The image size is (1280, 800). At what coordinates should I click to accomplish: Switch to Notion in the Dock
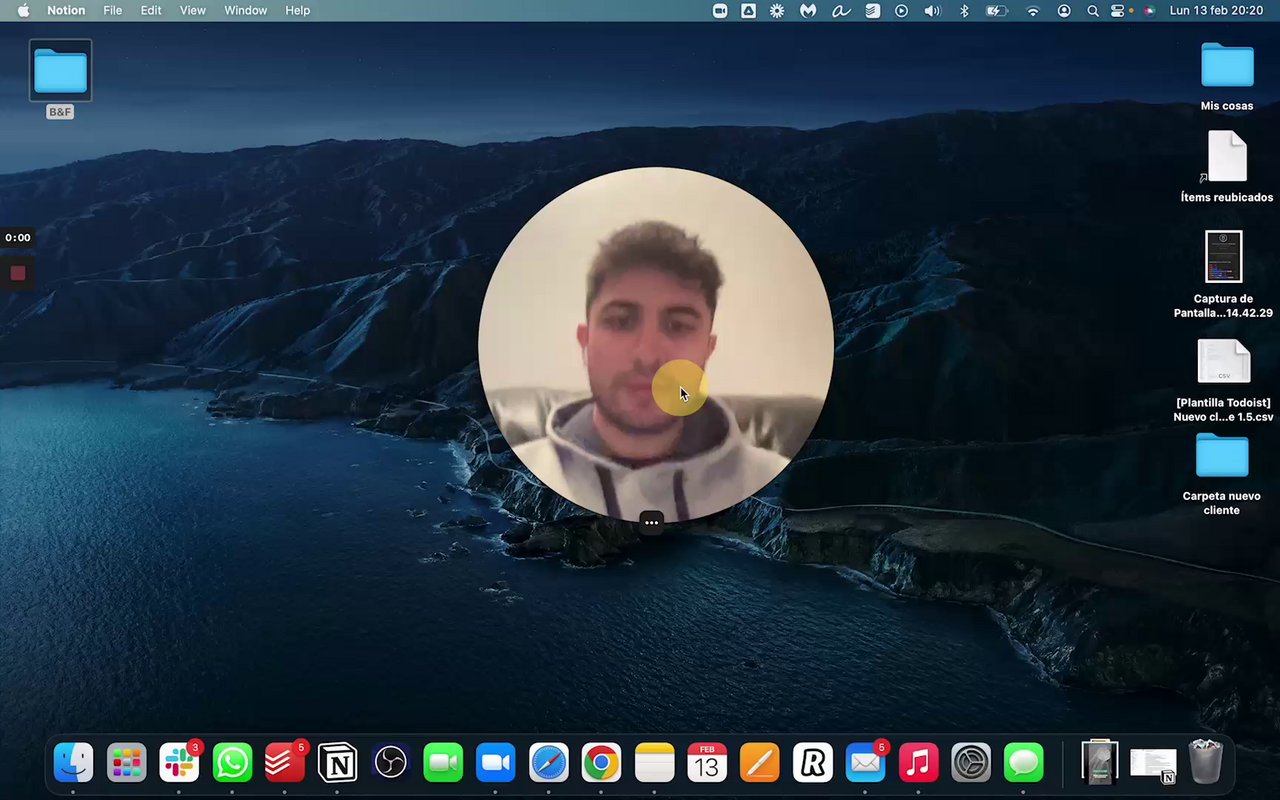[337, 764]
